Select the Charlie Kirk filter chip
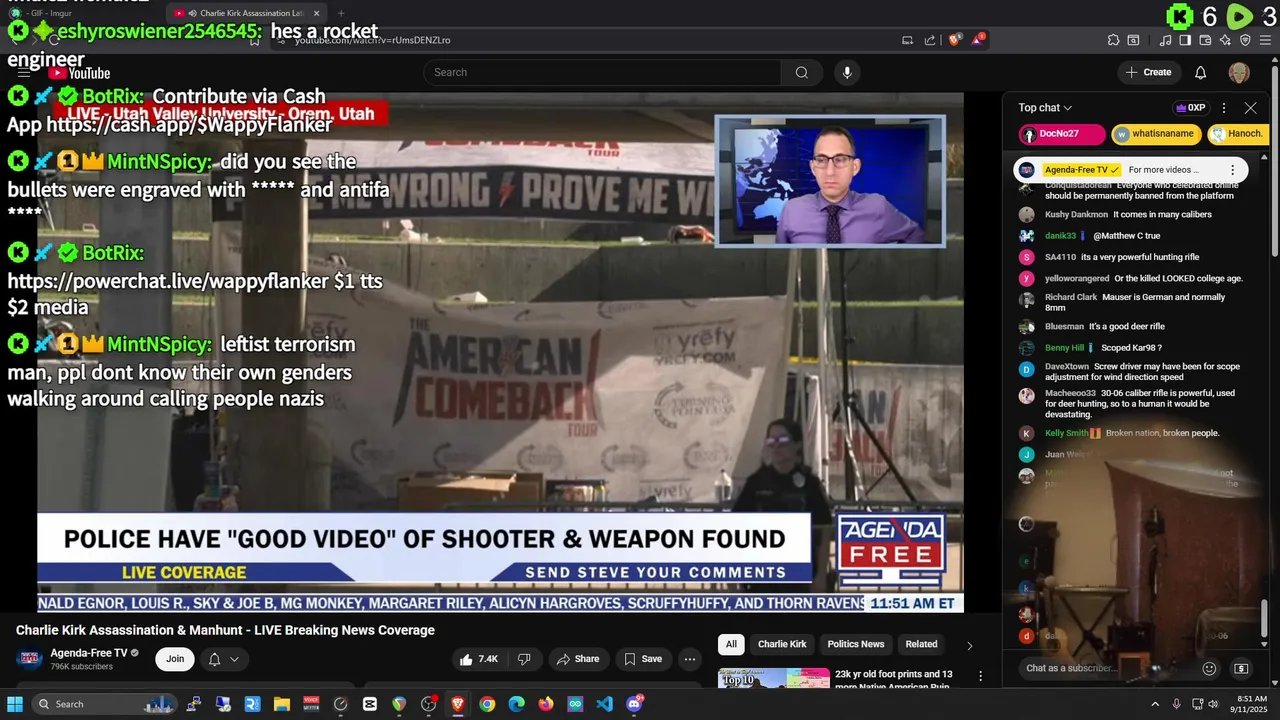1280x720 pixels. [x=782, y=644]
